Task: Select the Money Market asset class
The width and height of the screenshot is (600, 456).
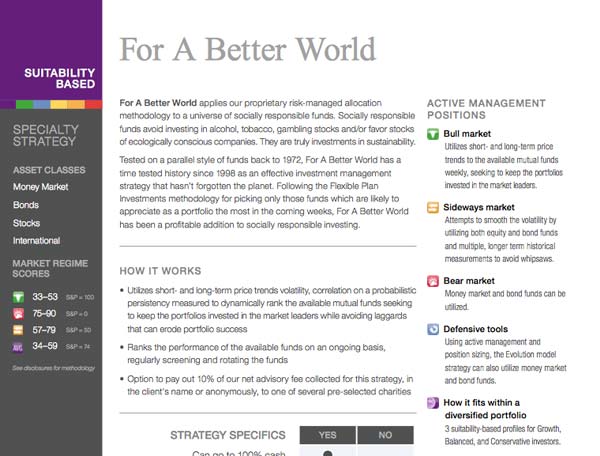Action: 41,187
